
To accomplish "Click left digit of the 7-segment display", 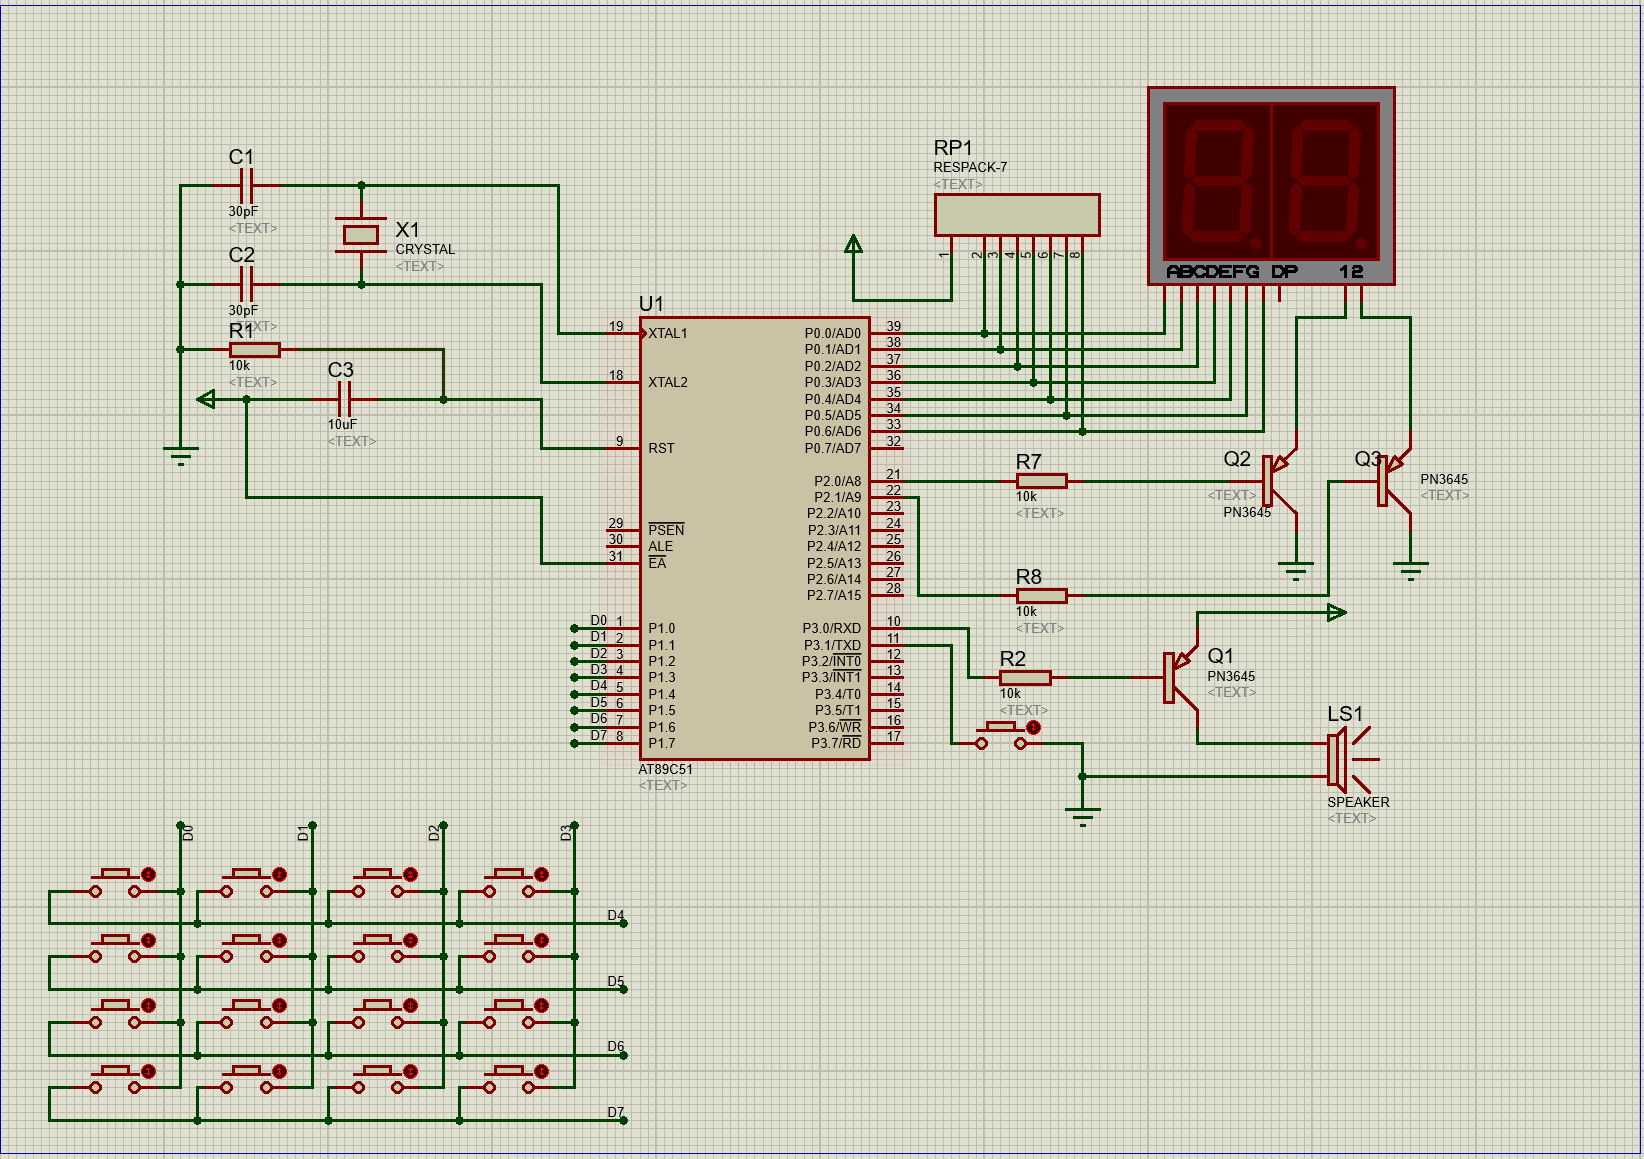I will [x=1217, y=181].
